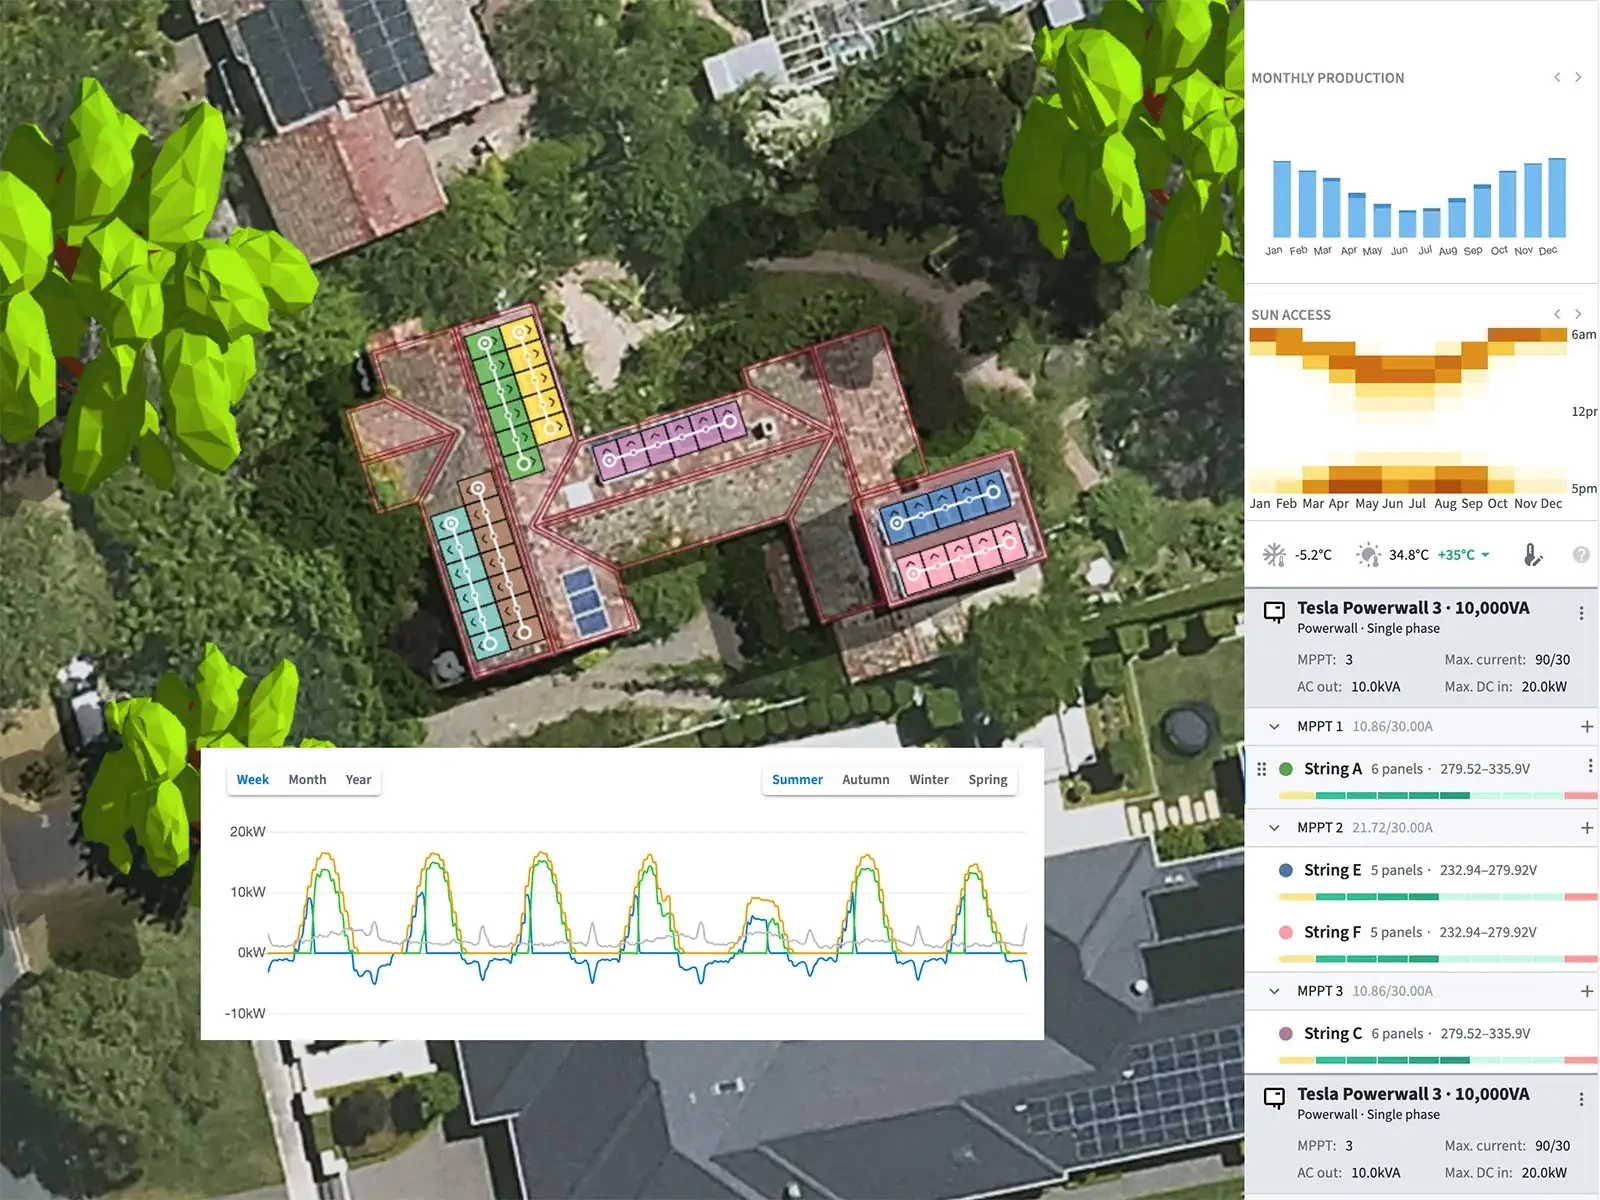Click second Tesla Powerwall 3 title
Screen dimensions: 1600x1200
[1413, 1094]
